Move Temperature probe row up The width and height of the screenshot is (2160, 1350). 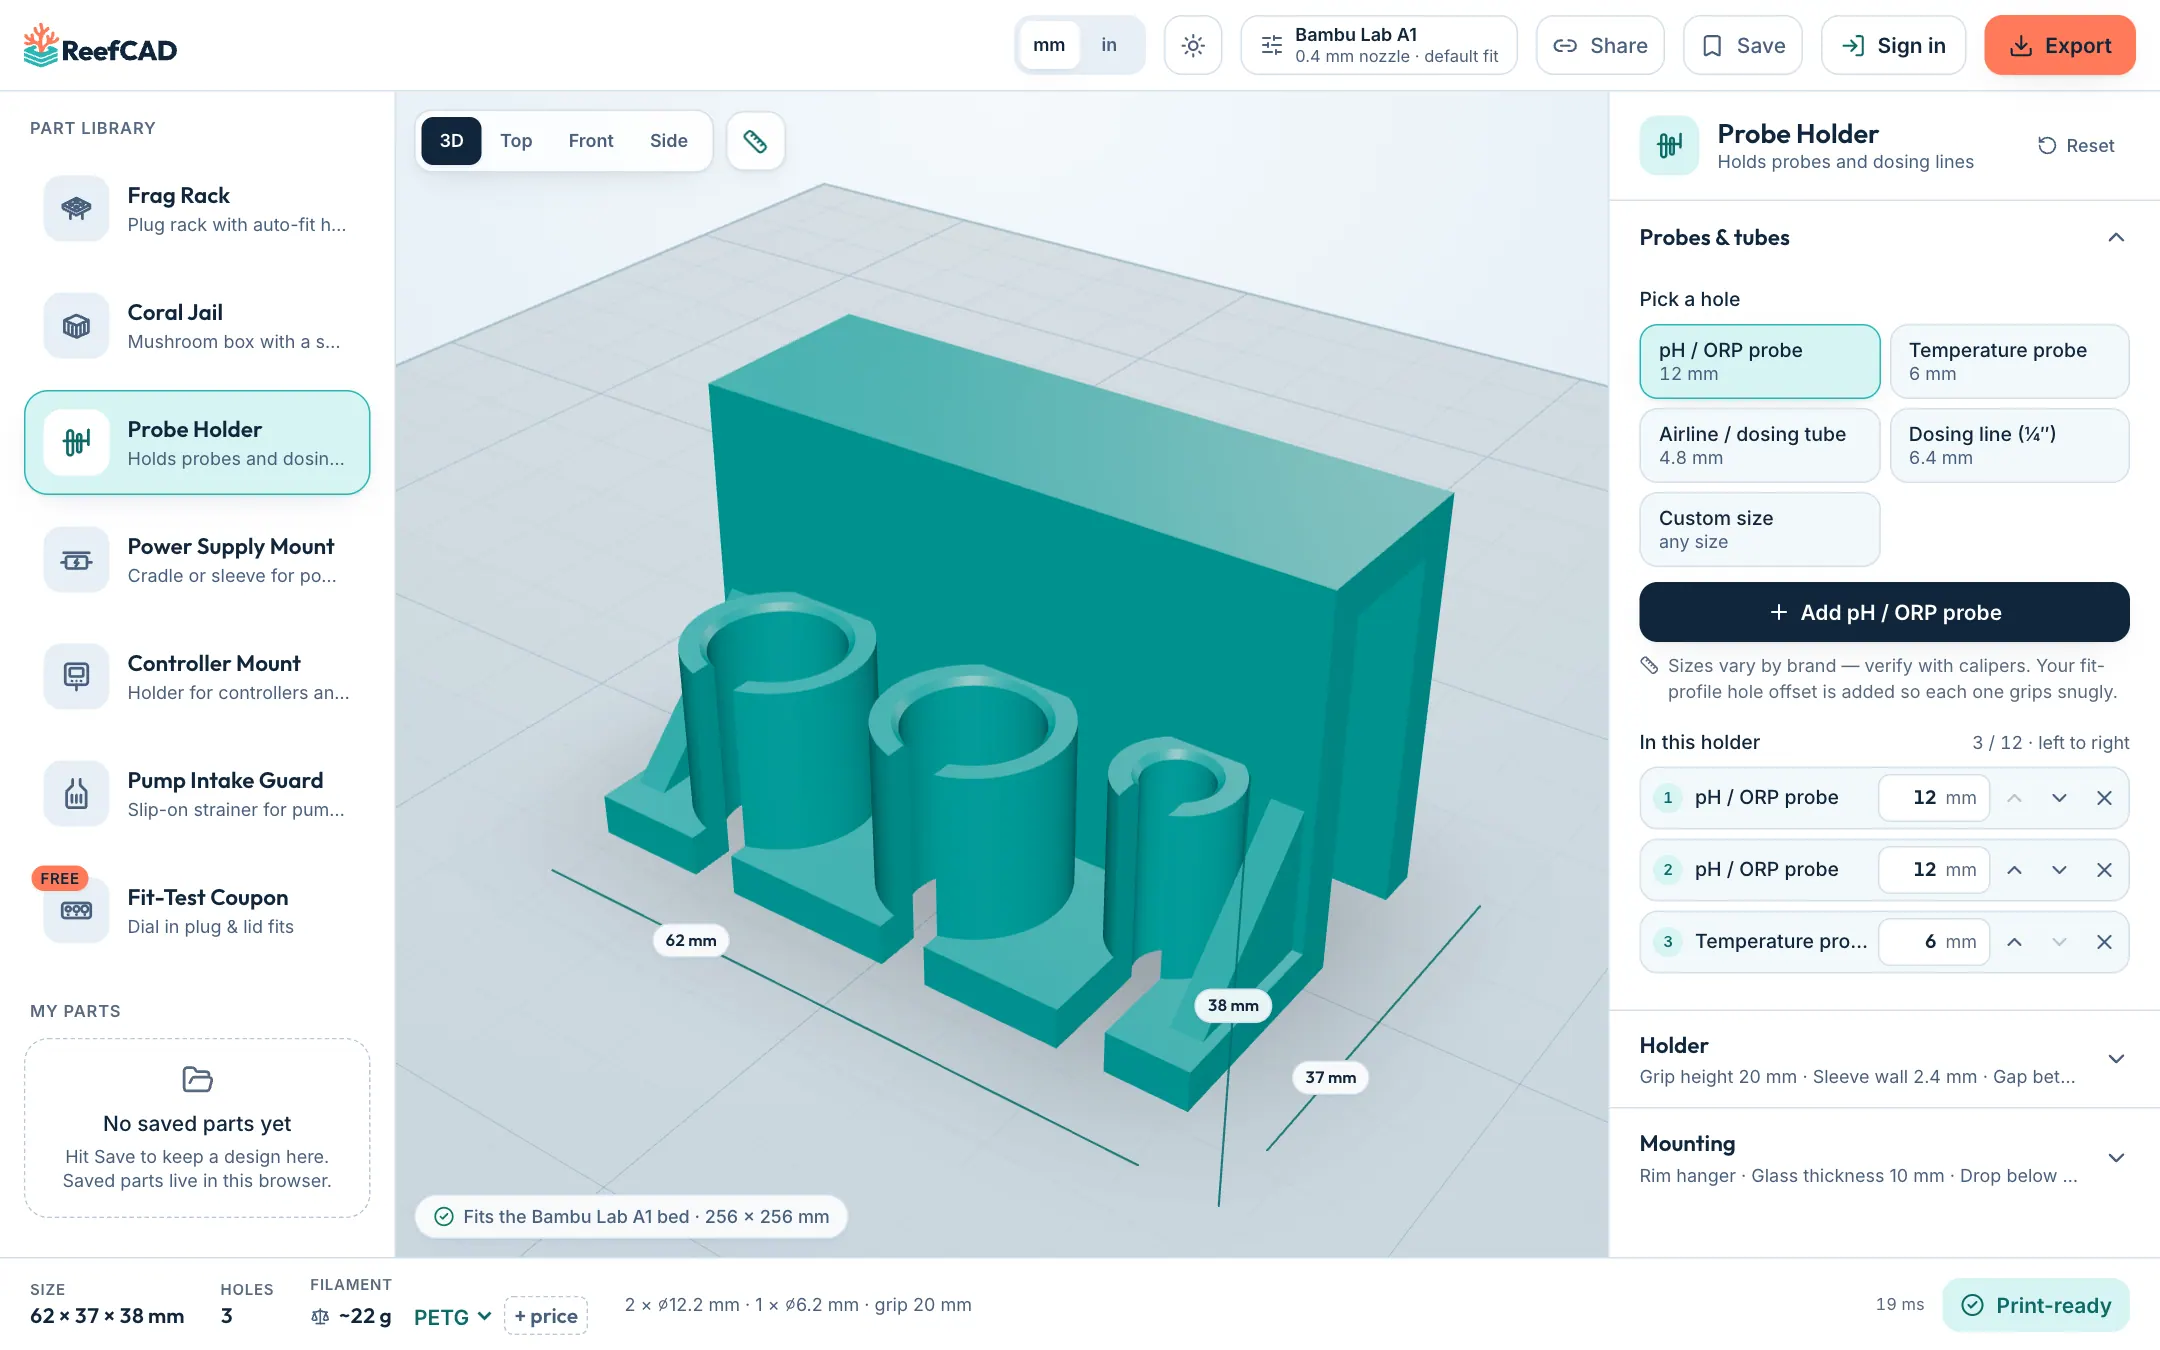click(x=2015, y=942)
